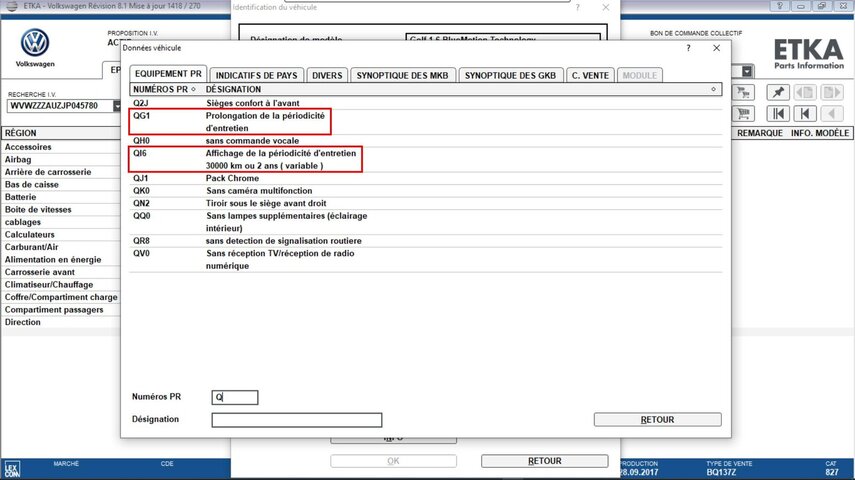Expand the VIN search dropdown
The image size is (855, 480).
117,106
